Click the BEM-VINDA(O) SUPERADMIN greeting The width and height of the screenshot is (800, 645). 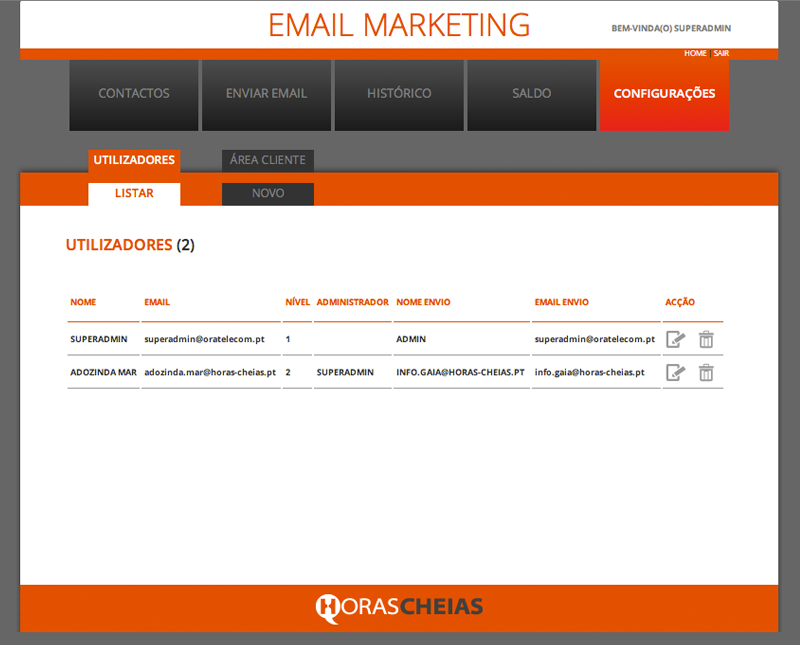[671, 29]
